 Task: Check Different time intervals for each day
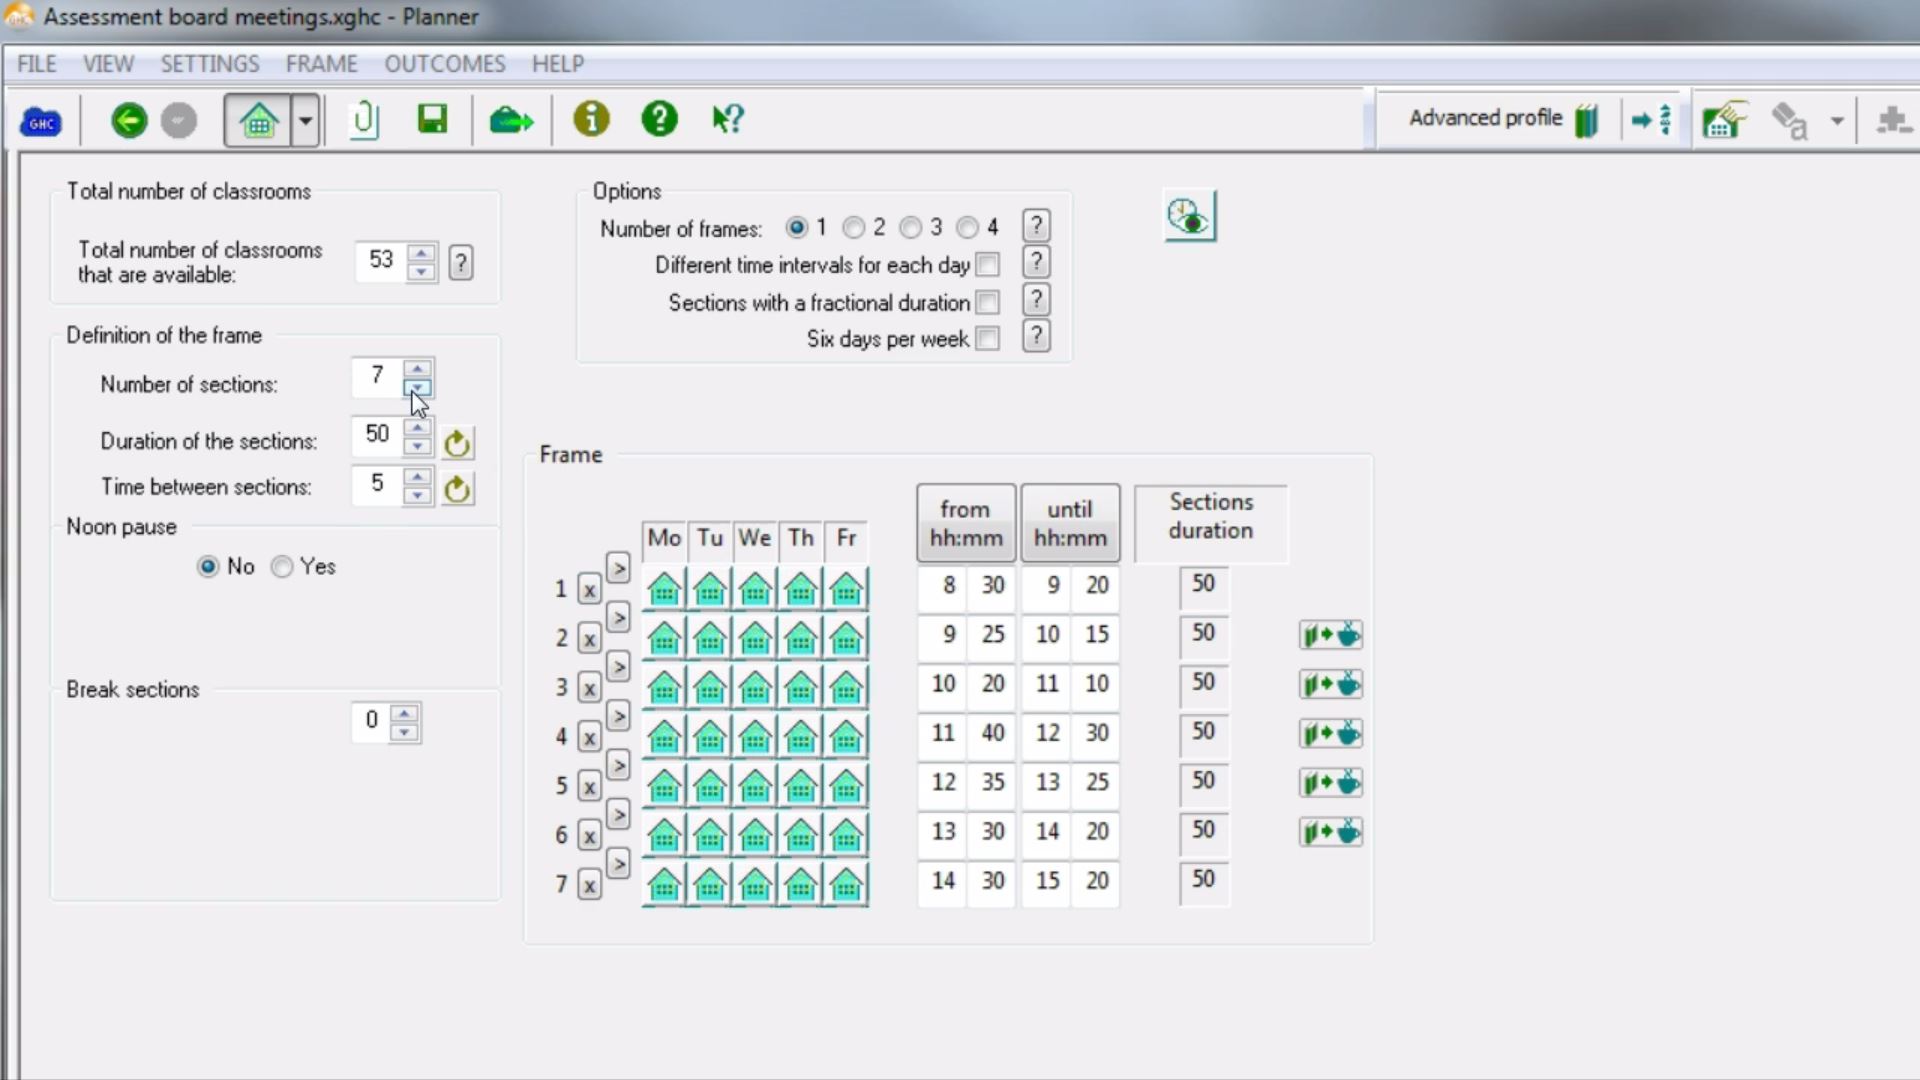[x=987, y=265]
